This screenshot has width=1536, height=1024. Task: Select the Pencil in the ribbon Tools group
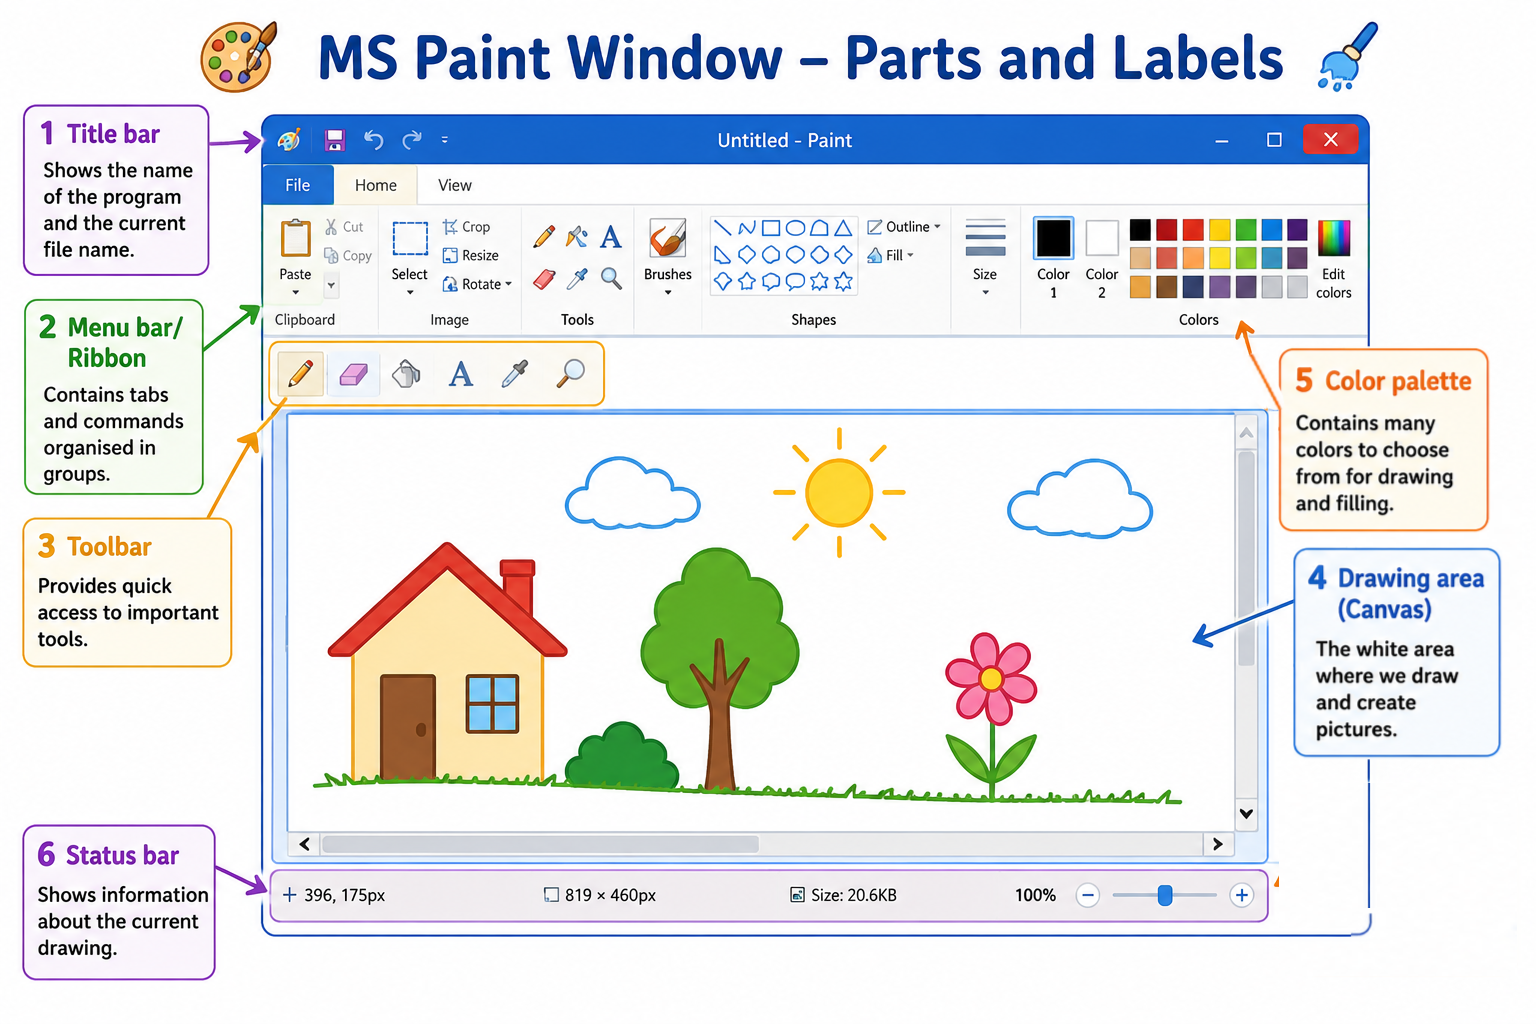[x=544, y=237]
